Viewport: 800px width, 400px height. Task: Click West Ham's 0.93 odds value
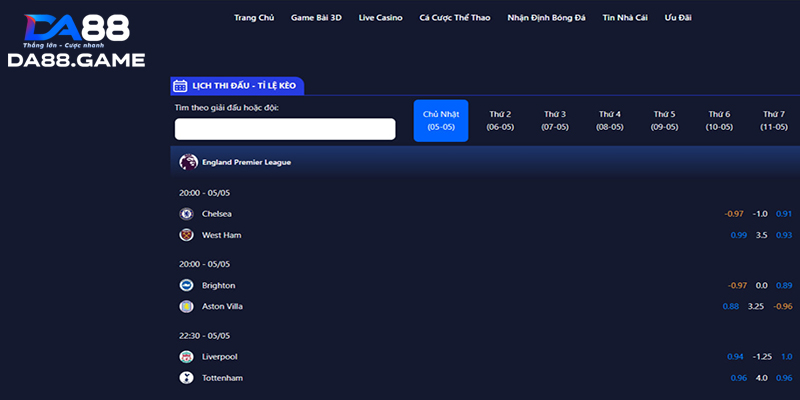click(784, 235)
